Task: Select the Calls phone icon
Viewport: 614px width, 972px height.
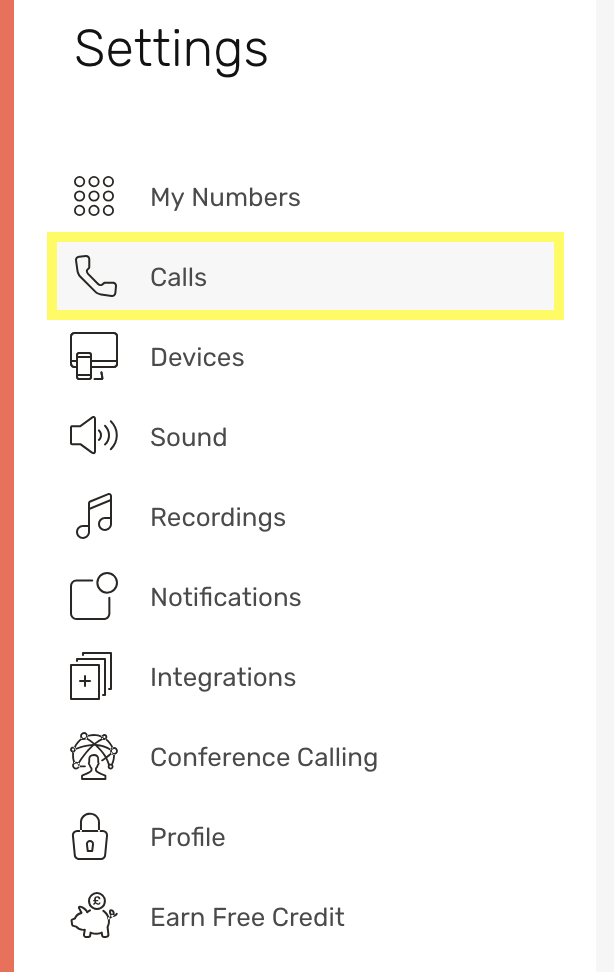Action: [x=92, y=277]
